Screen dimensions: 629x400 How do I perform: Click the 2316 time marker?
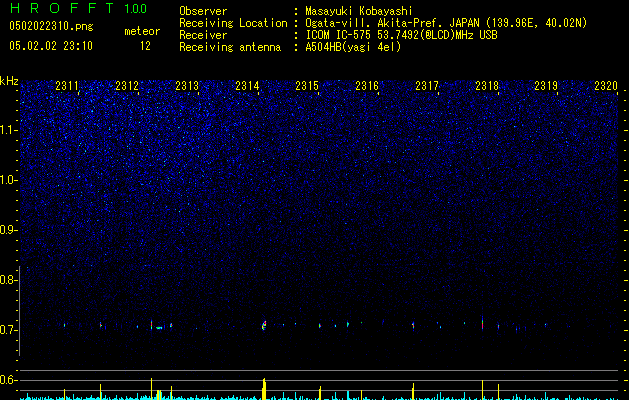[x=367, y=86]
